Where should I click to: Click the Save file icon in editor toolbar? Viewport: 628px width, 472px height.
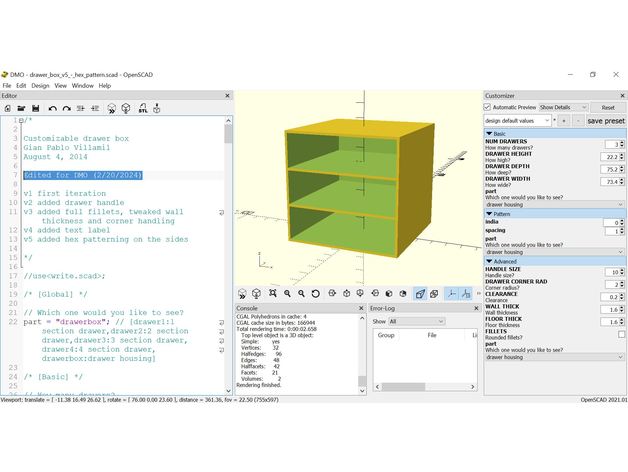coord(36,107)
